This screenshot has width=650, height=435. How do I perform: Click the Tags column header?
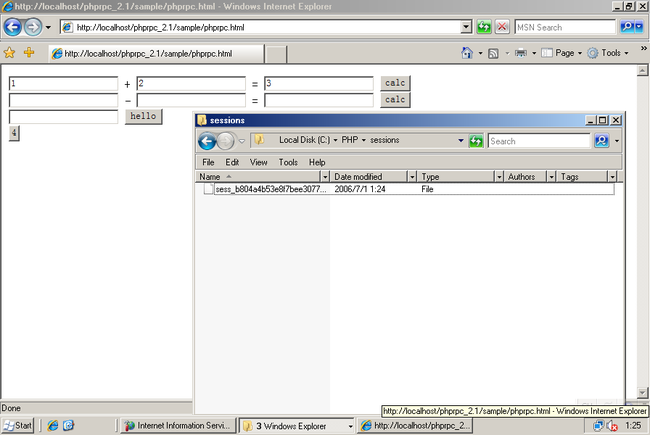point(582,177)
